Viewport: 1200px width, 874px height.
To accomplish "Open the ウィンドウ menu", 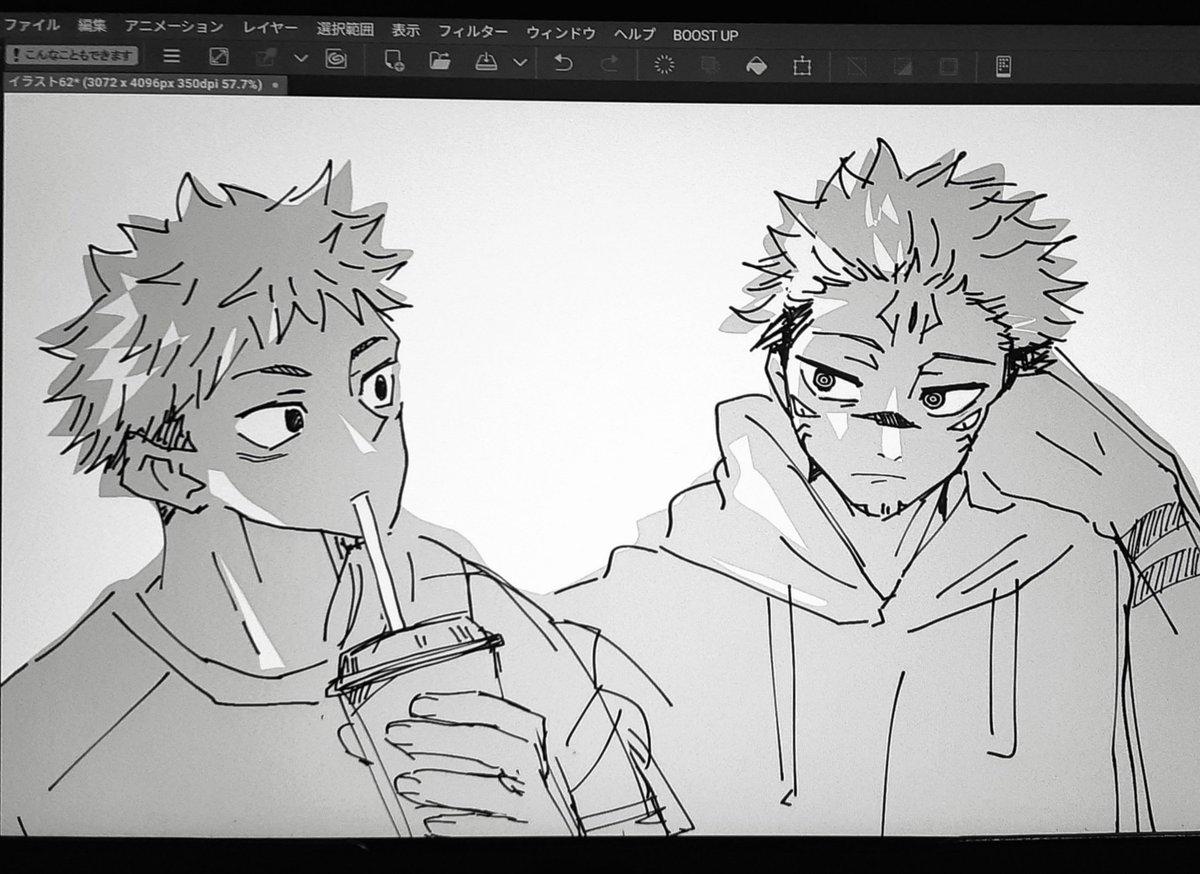I will (560, 33).
